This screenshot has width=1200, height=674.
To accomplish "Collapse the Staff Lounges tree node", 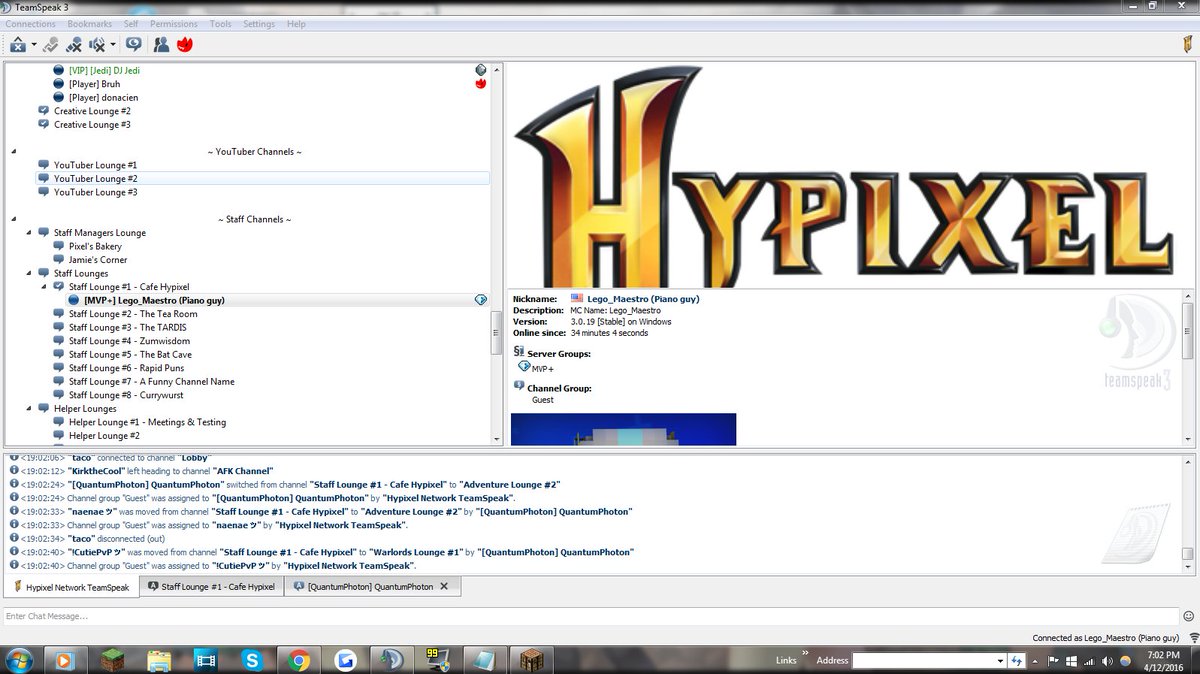I will click(x=29, y=274).
